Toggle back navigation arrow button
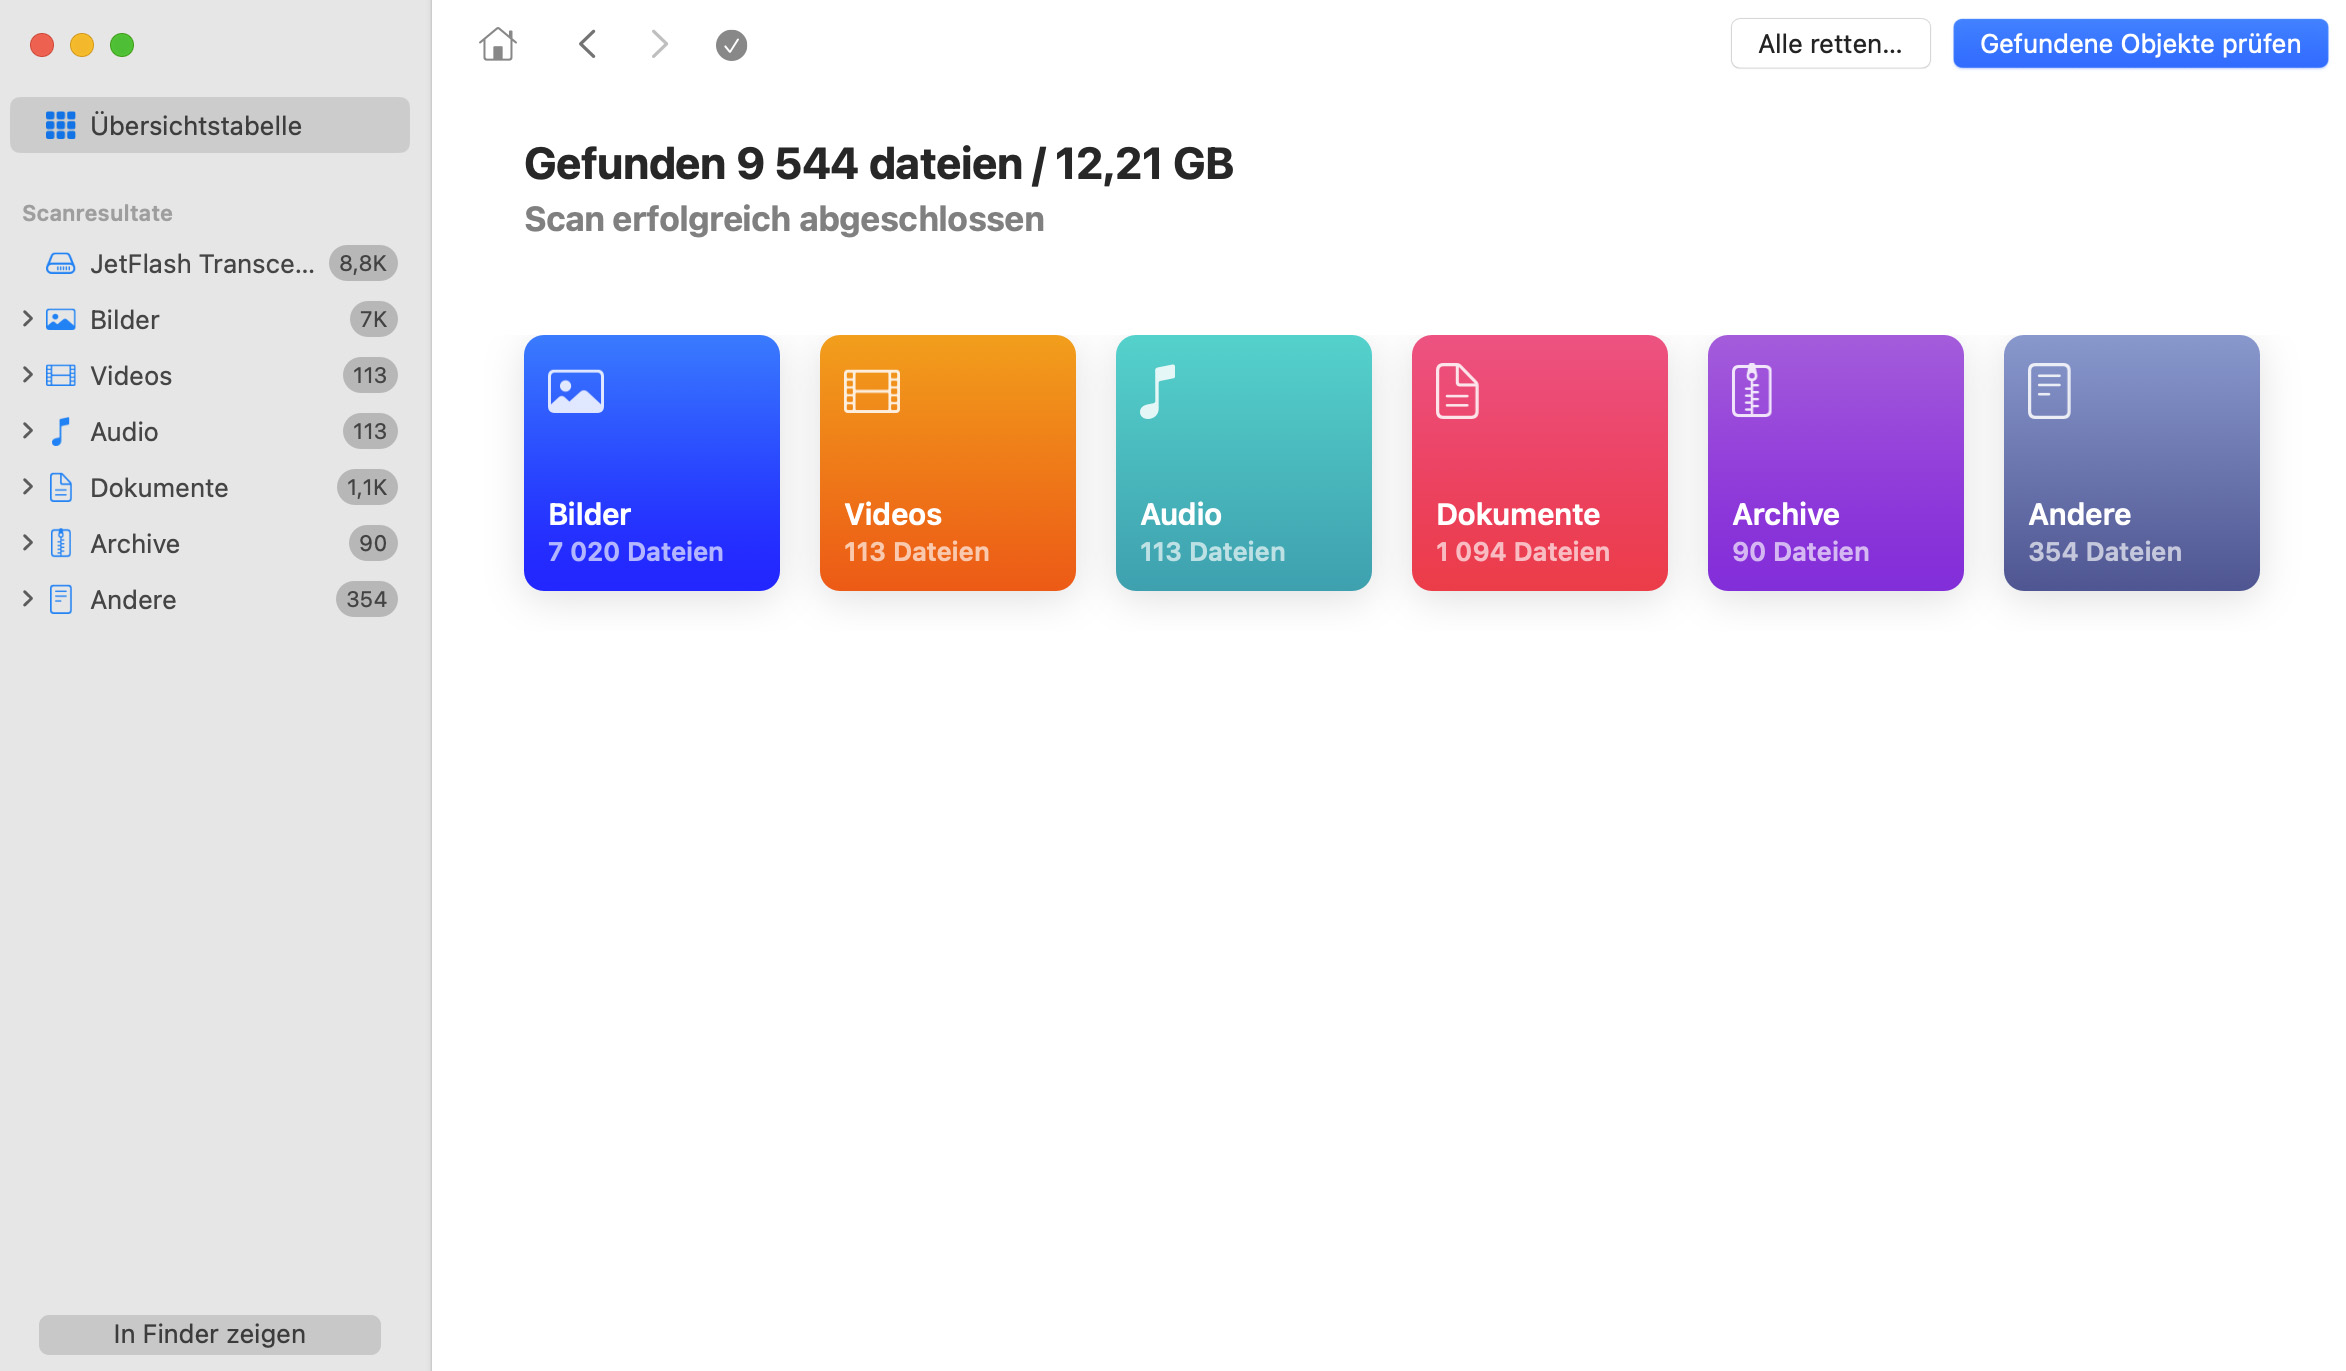This screenshot has width=2346, height=1371. point(591,44)
